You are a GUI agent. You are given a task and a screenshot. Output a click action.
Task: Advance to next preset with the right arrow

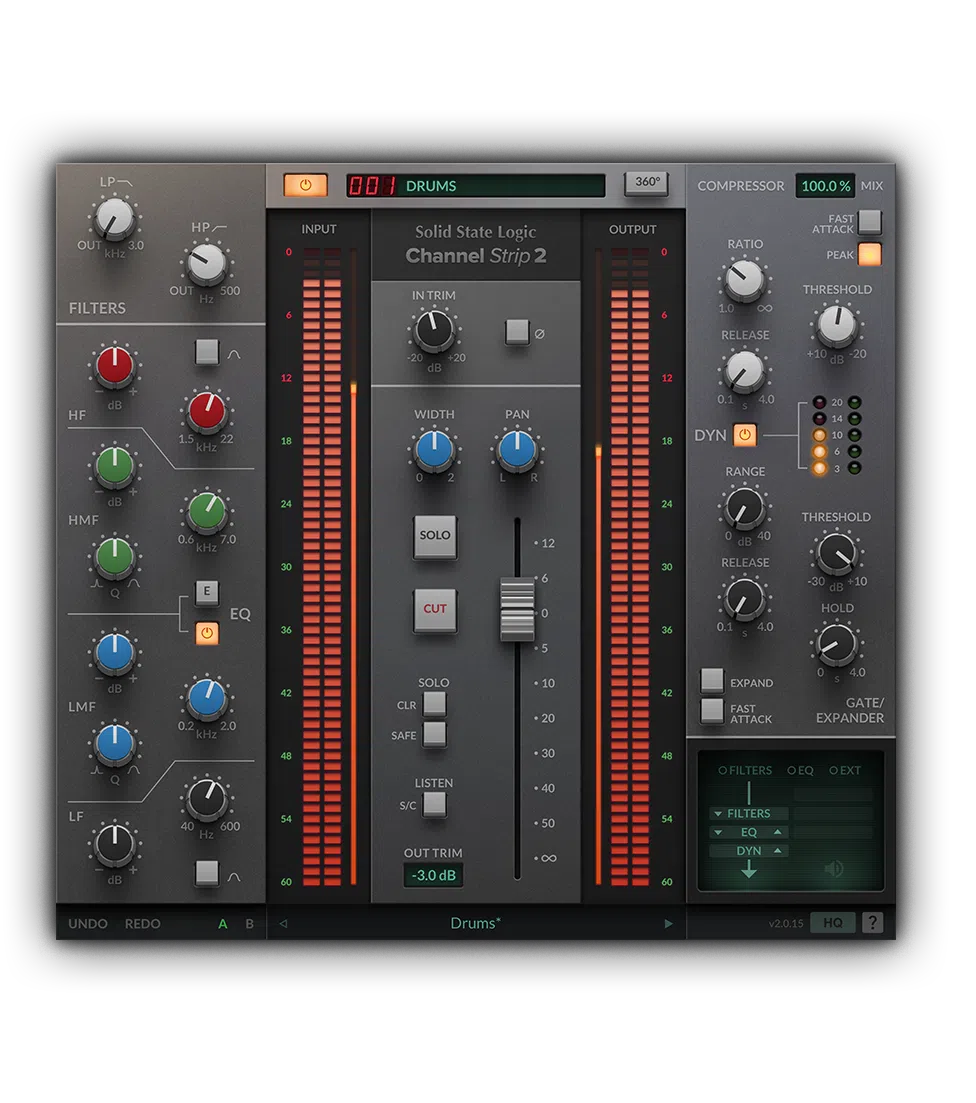click(x=668, y=923)
